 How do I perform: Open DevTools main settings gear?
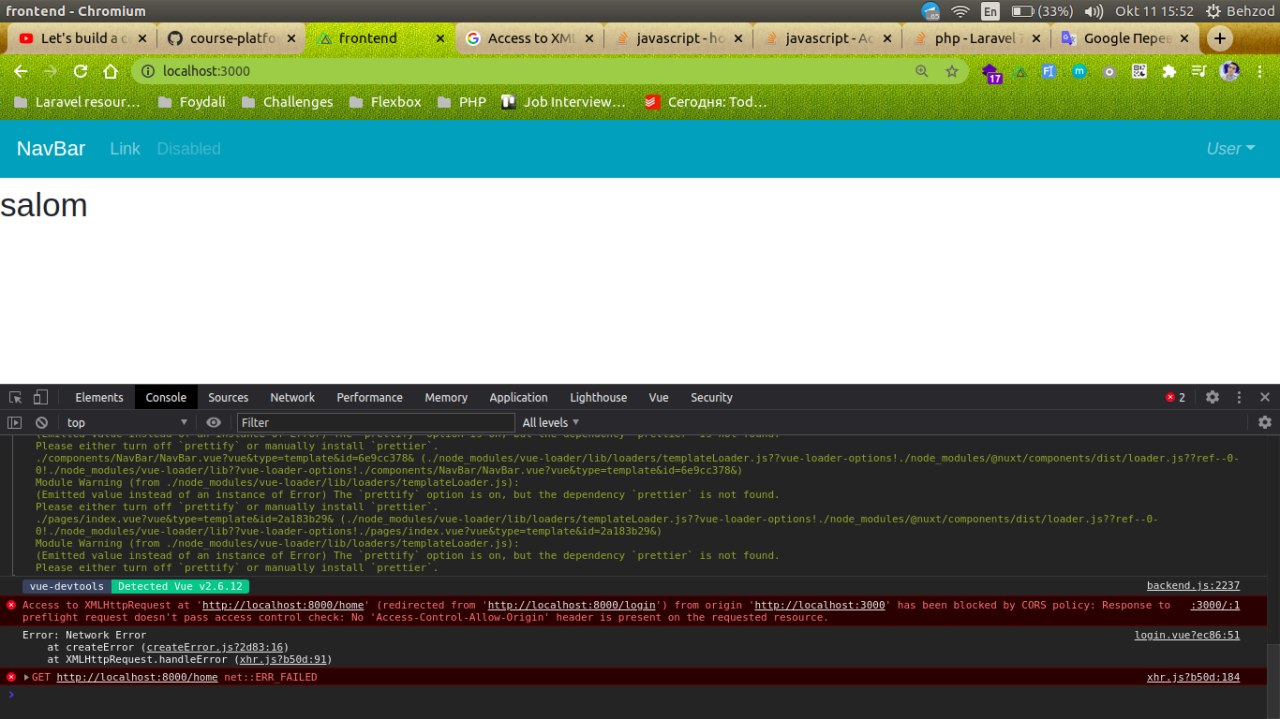[1212, 397]
